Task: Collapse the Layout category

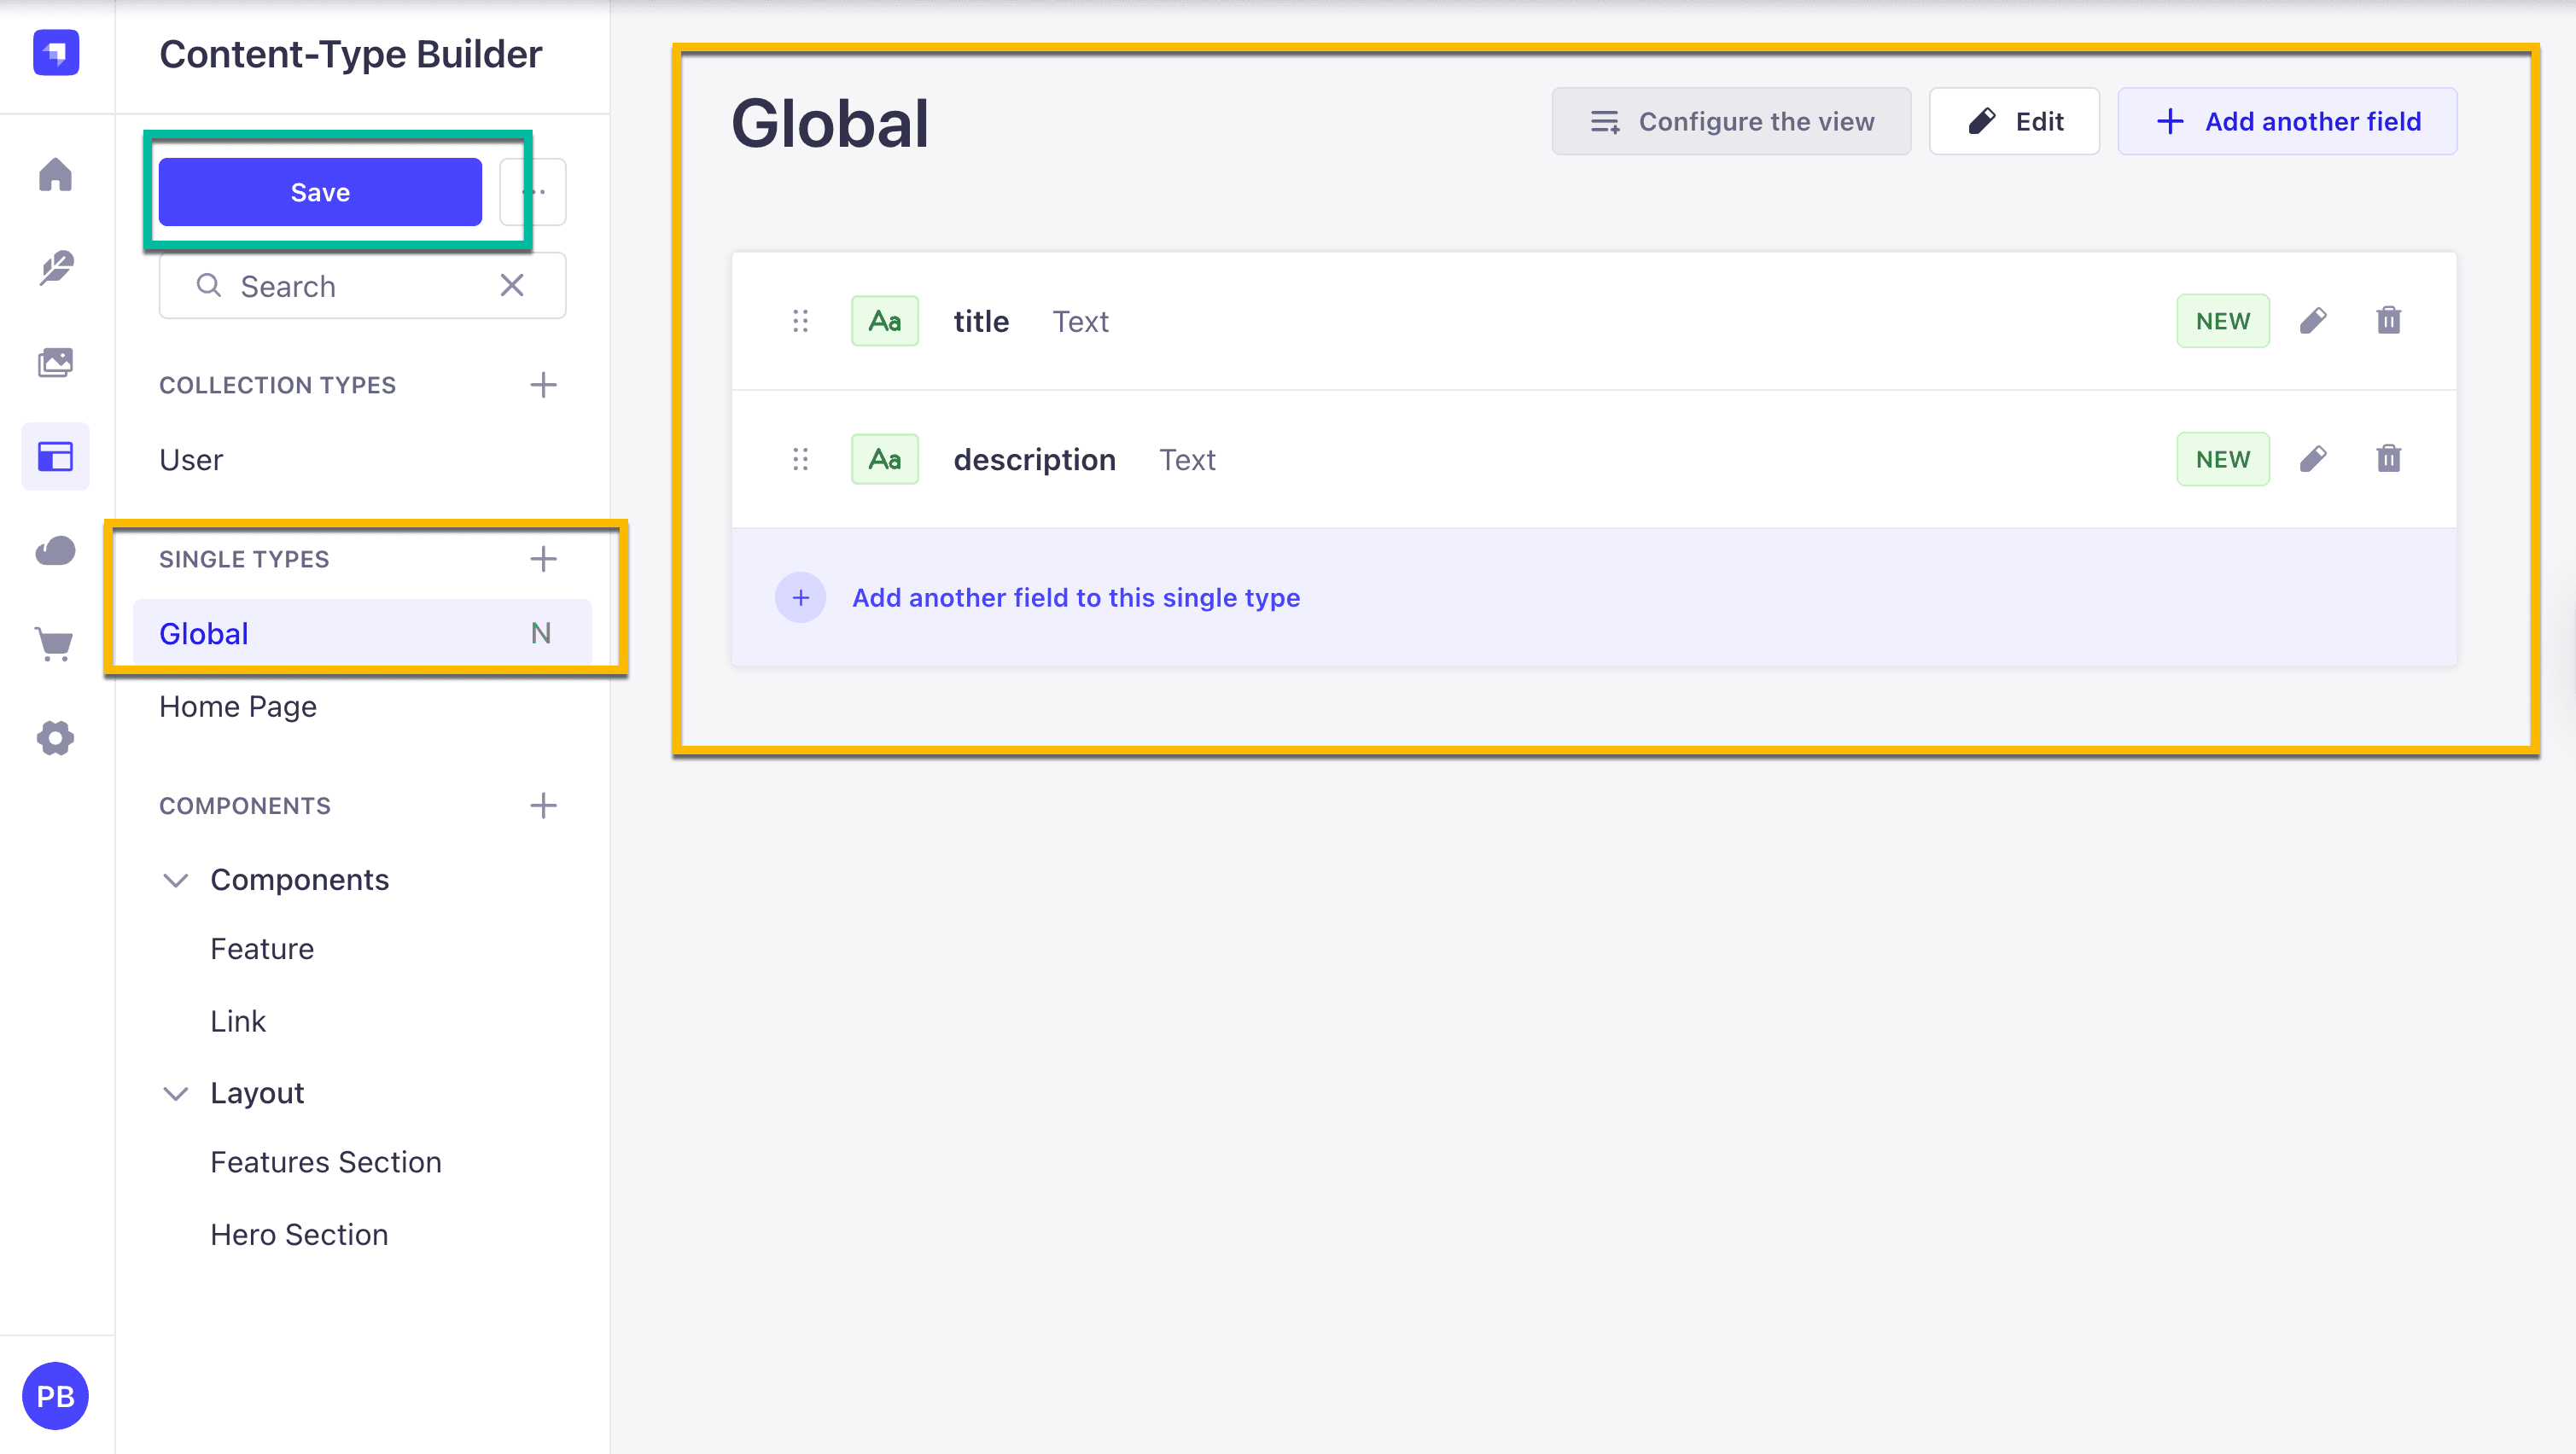Action: (x=175, y=1093)
